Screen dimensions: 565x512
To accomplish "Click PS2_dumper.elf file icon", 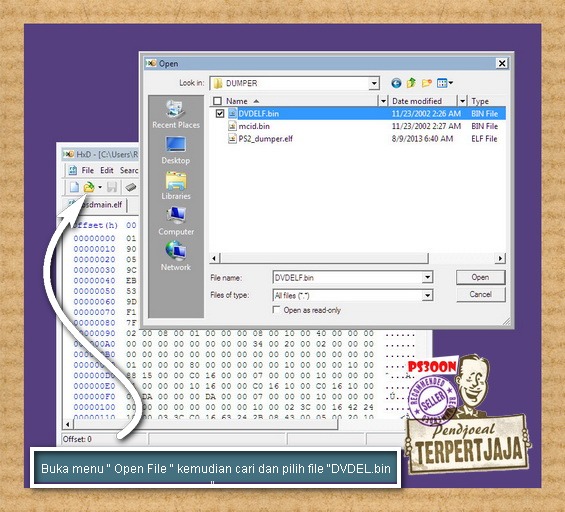I will [x=232, y=139].
